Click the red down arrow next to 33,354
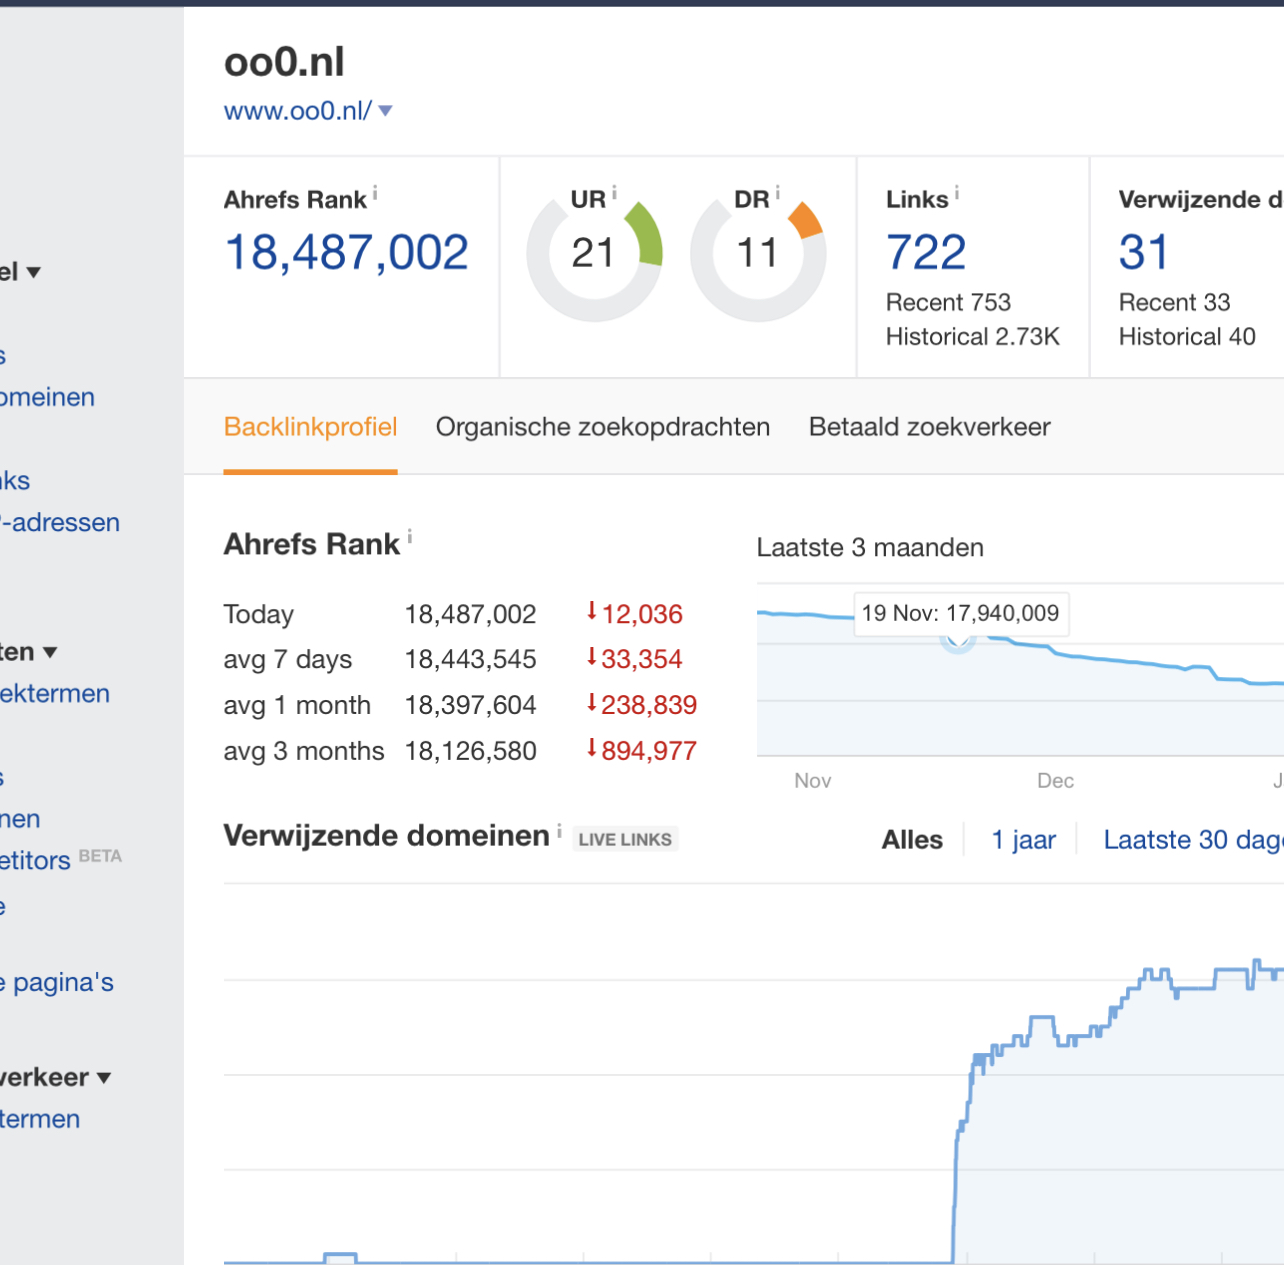This screenshot has width=1284, height=1265. pos(592,656)
